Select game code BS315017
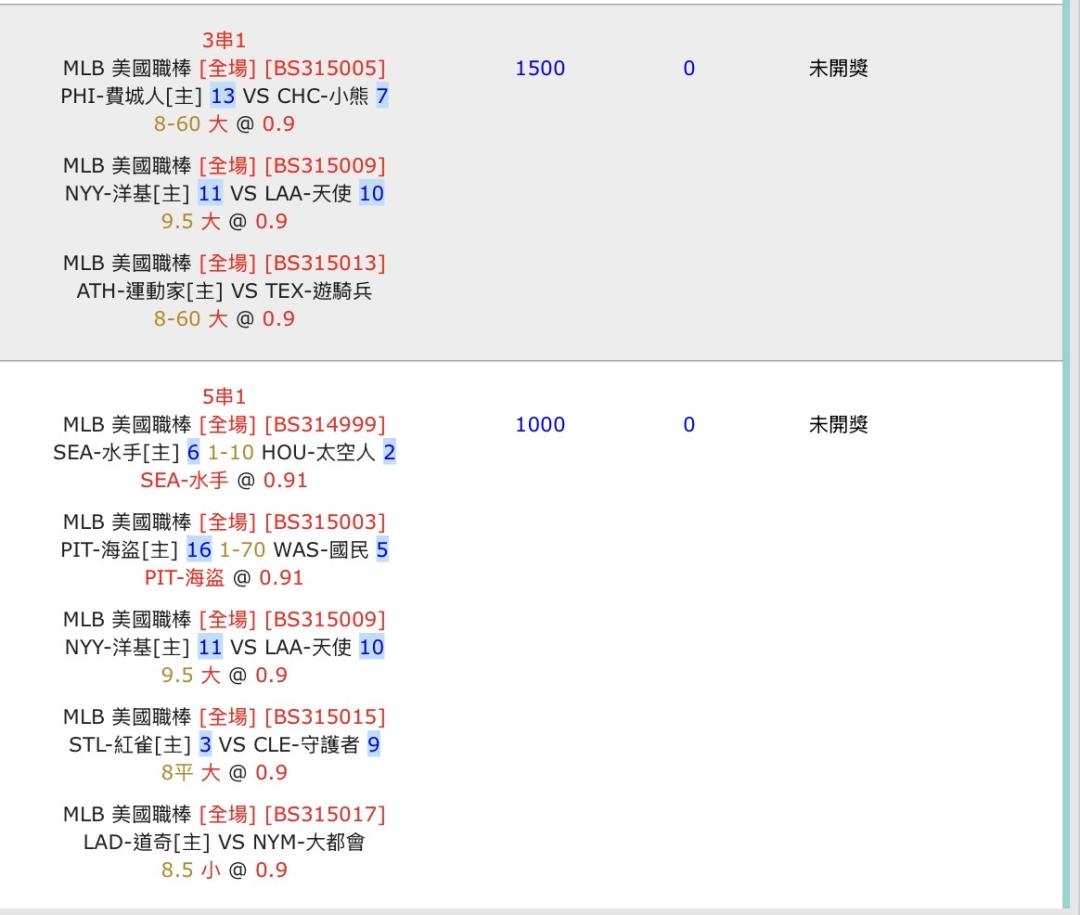1080x915 pixels. pos(325,814)
